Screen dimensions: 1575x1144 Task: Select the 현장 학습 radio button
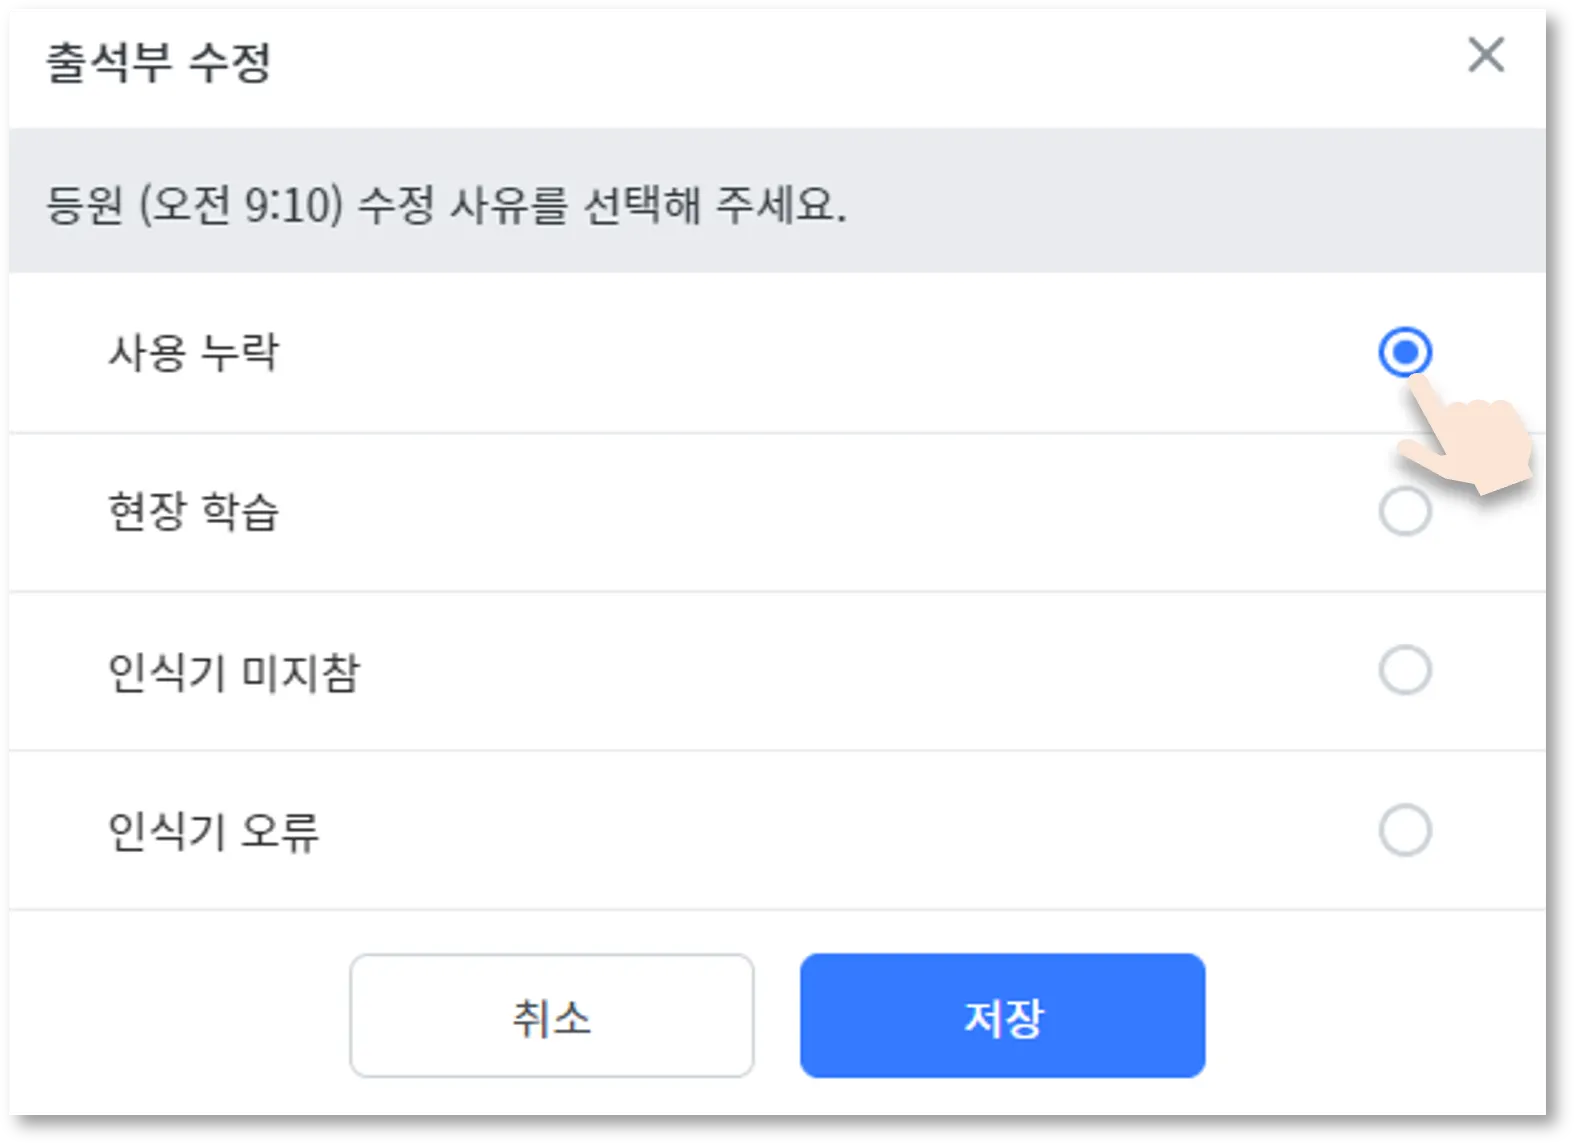pos(1404,511)
